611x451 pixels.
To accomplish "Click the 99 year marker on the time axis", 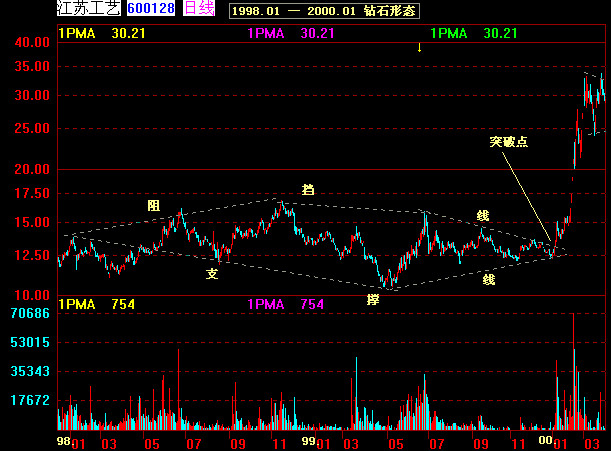I will 310,440.
